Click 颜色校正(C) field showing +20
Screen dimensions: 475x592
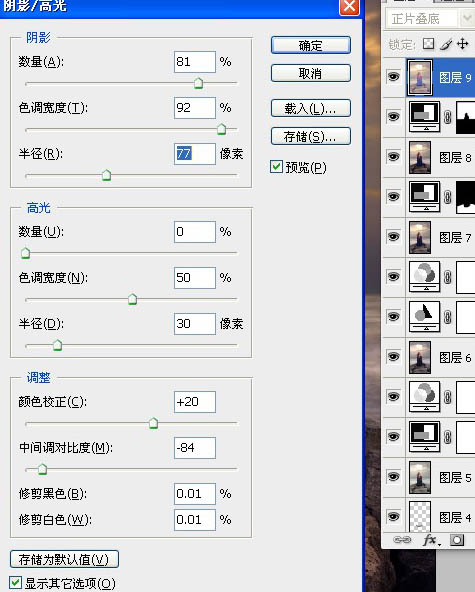click(195, 402)
